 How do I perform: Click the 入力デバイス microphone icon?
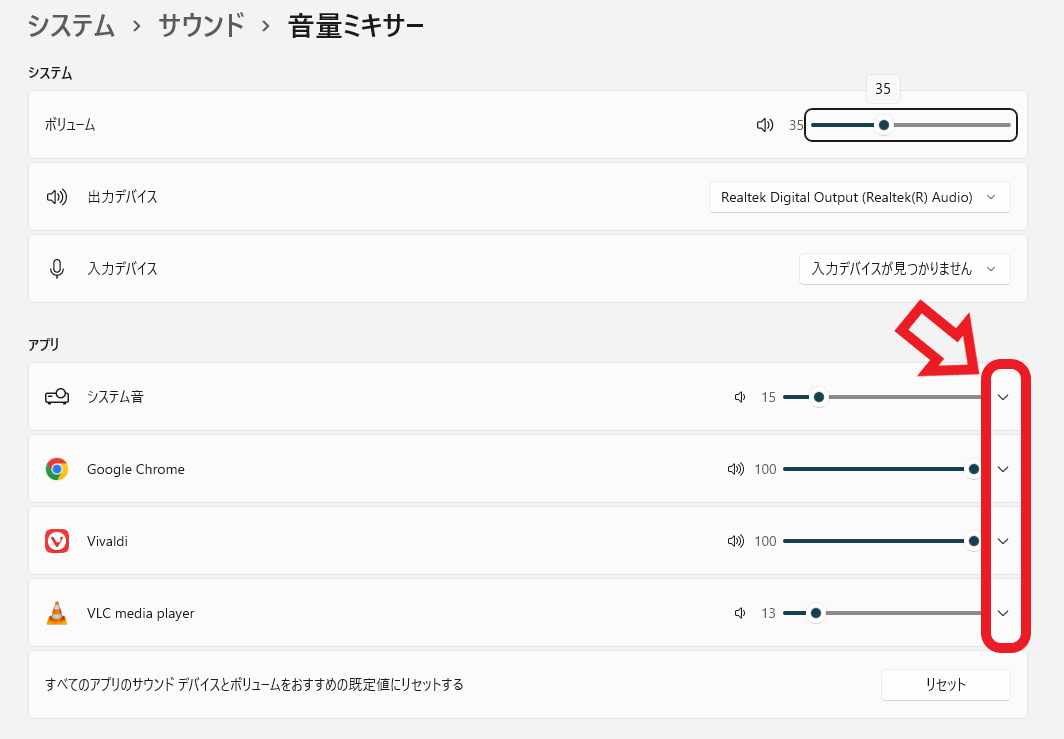(57, 269)
